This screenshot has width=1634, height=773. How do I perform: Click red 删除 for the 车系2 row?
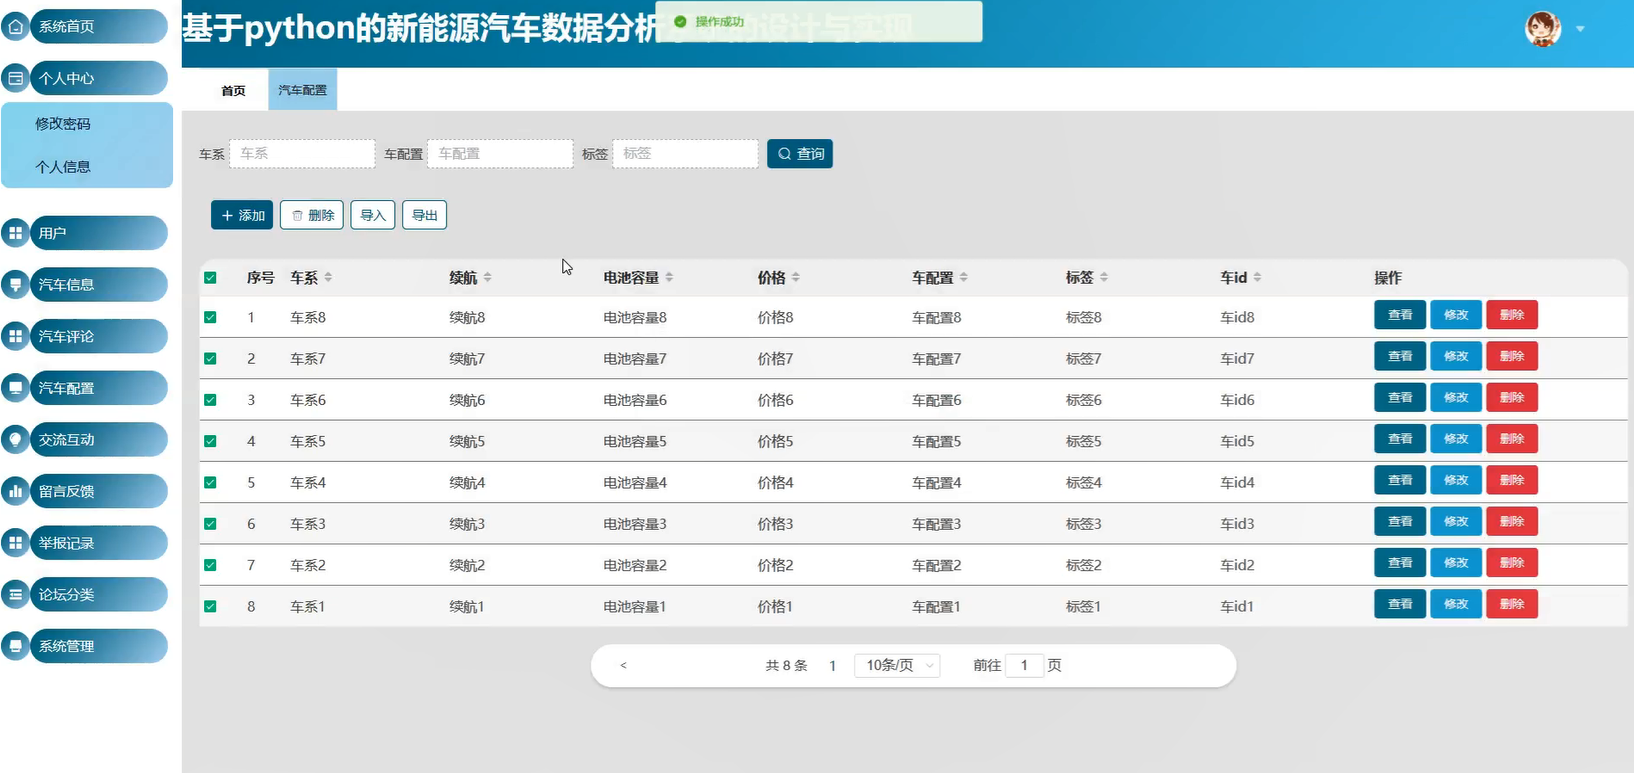(x=1512, y=563)
